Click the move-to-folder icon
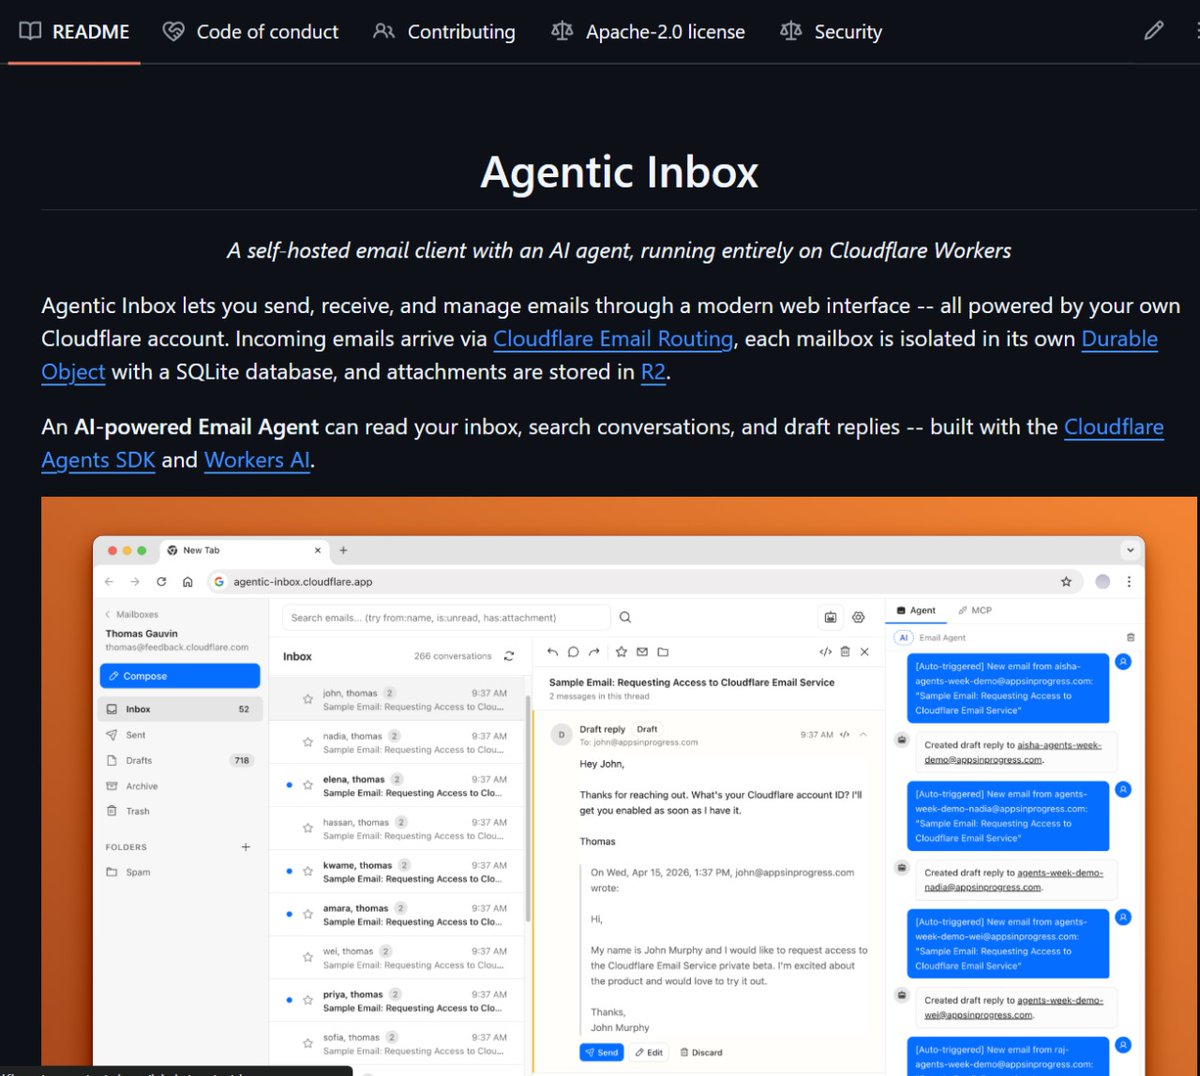This screenshot has height=1076, width=1200. (663, 652)
